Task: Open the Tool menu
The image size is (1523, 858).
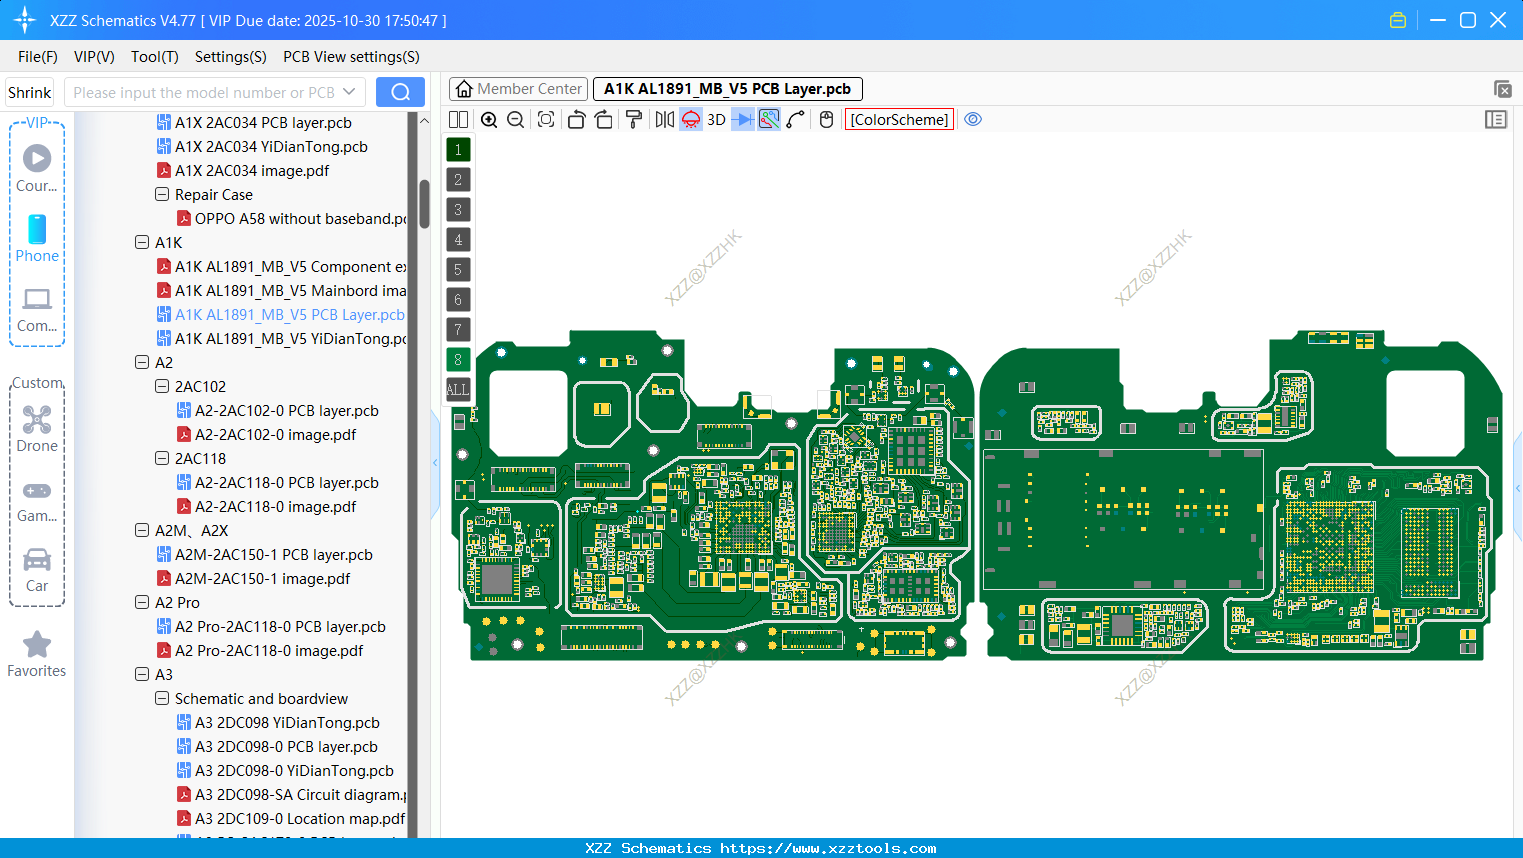Action: [154, 57]
